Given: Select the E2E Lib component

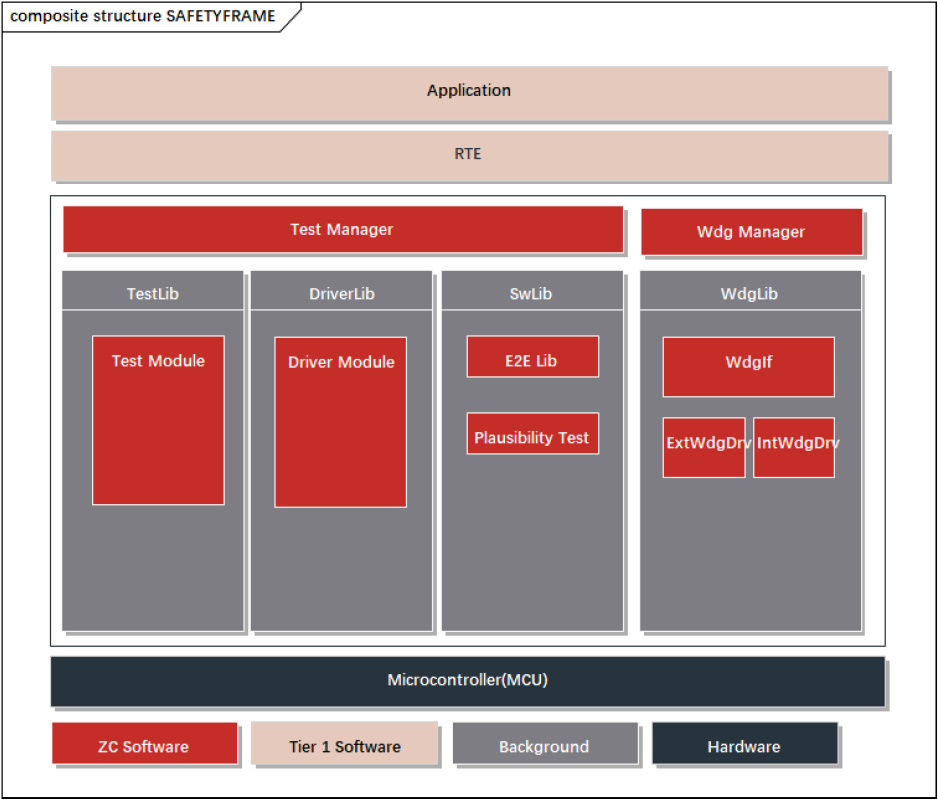Looking at the screenshot, I should (532, 357).
